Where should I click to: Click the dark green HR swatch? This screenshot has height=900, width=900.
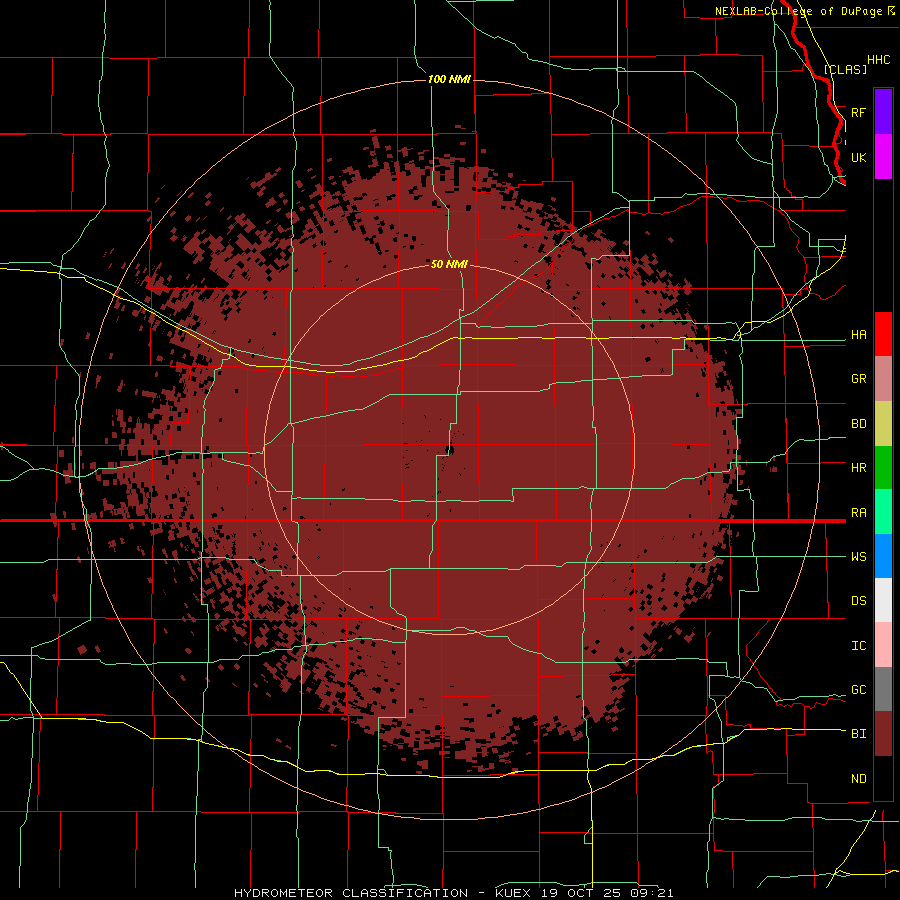coord(883,467)
